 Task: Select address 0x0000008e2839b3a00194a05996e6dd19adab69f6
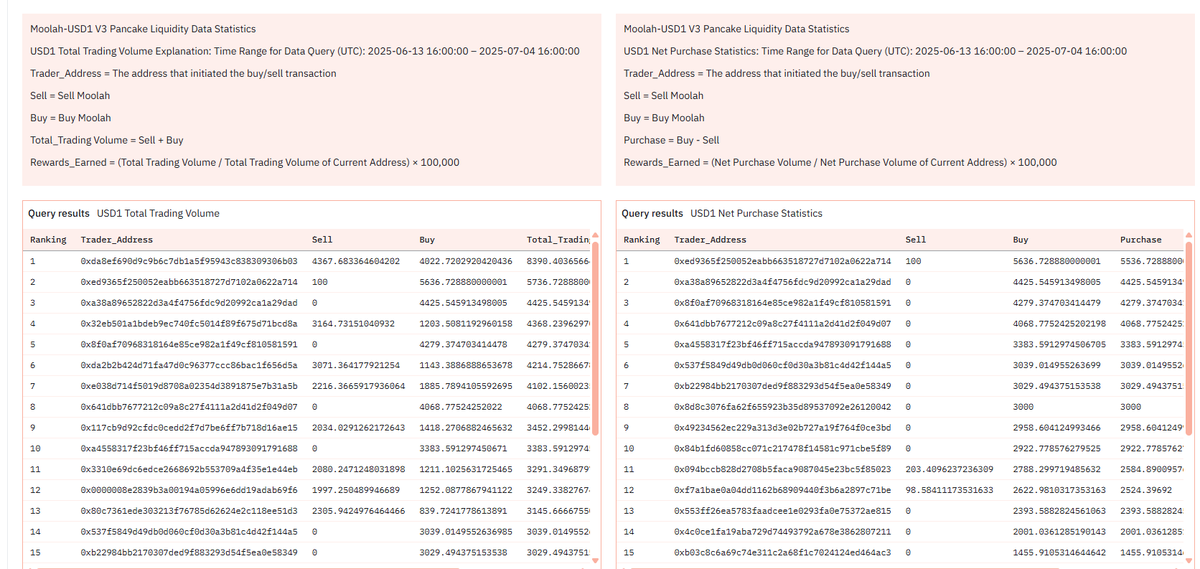[x=189, y=490]
